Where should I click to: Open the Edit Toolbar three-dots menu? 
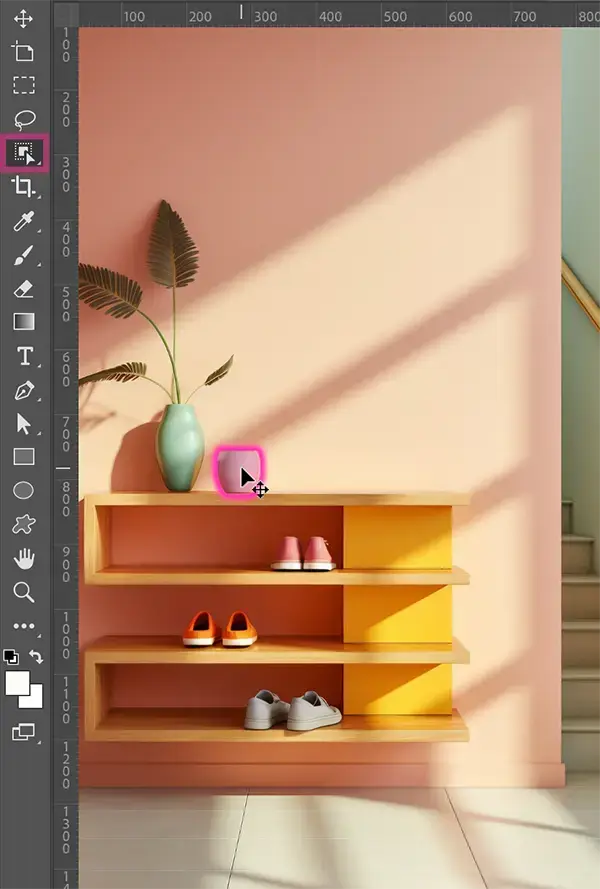(x=24, y=626)
